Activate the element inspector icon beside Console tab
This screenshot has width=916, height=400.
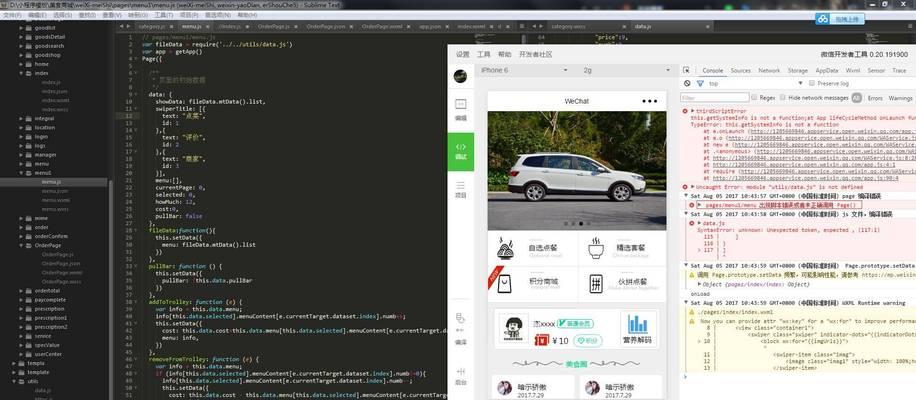coord(686,70)
